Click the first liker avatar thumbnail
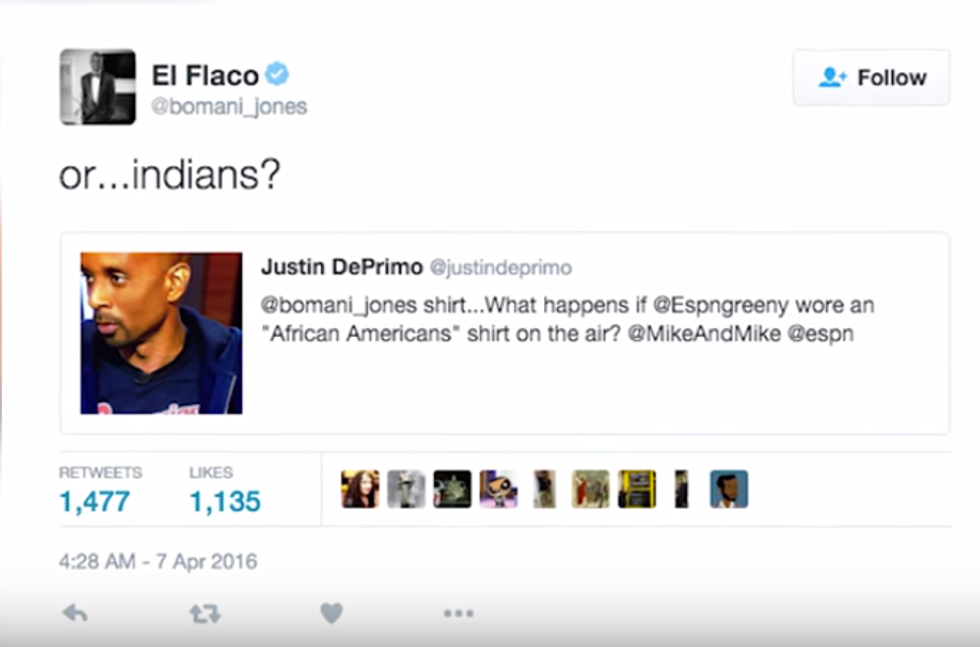 (x=360, y=489)
